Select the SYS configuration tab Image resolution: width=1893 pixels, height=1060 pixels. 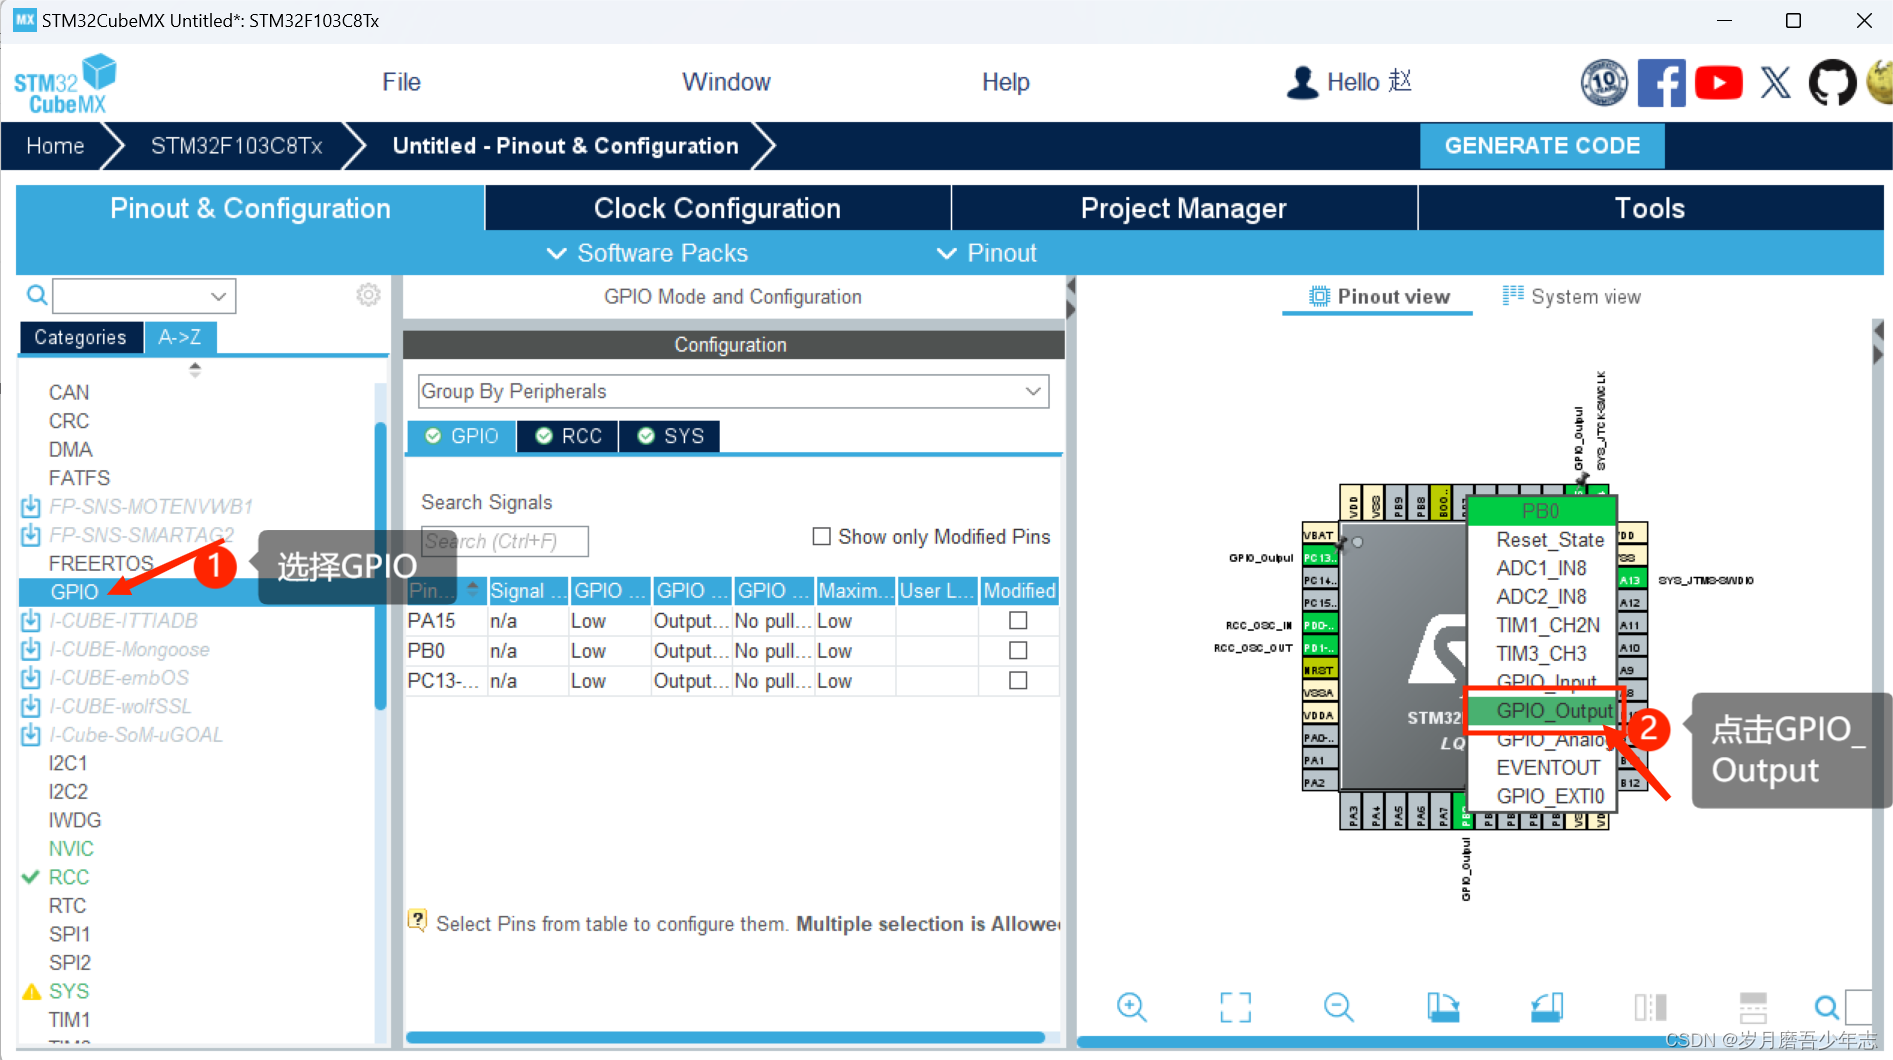pyautogui.click(x=669, y=436)
